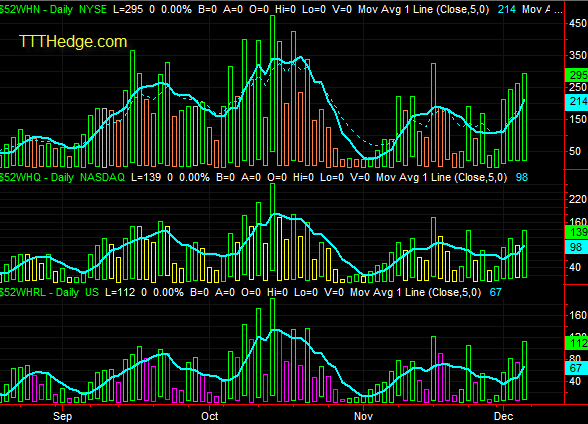Select the cyan 98 tag on NASDAQ axis

pyautogui.click(x=577, y=247)
